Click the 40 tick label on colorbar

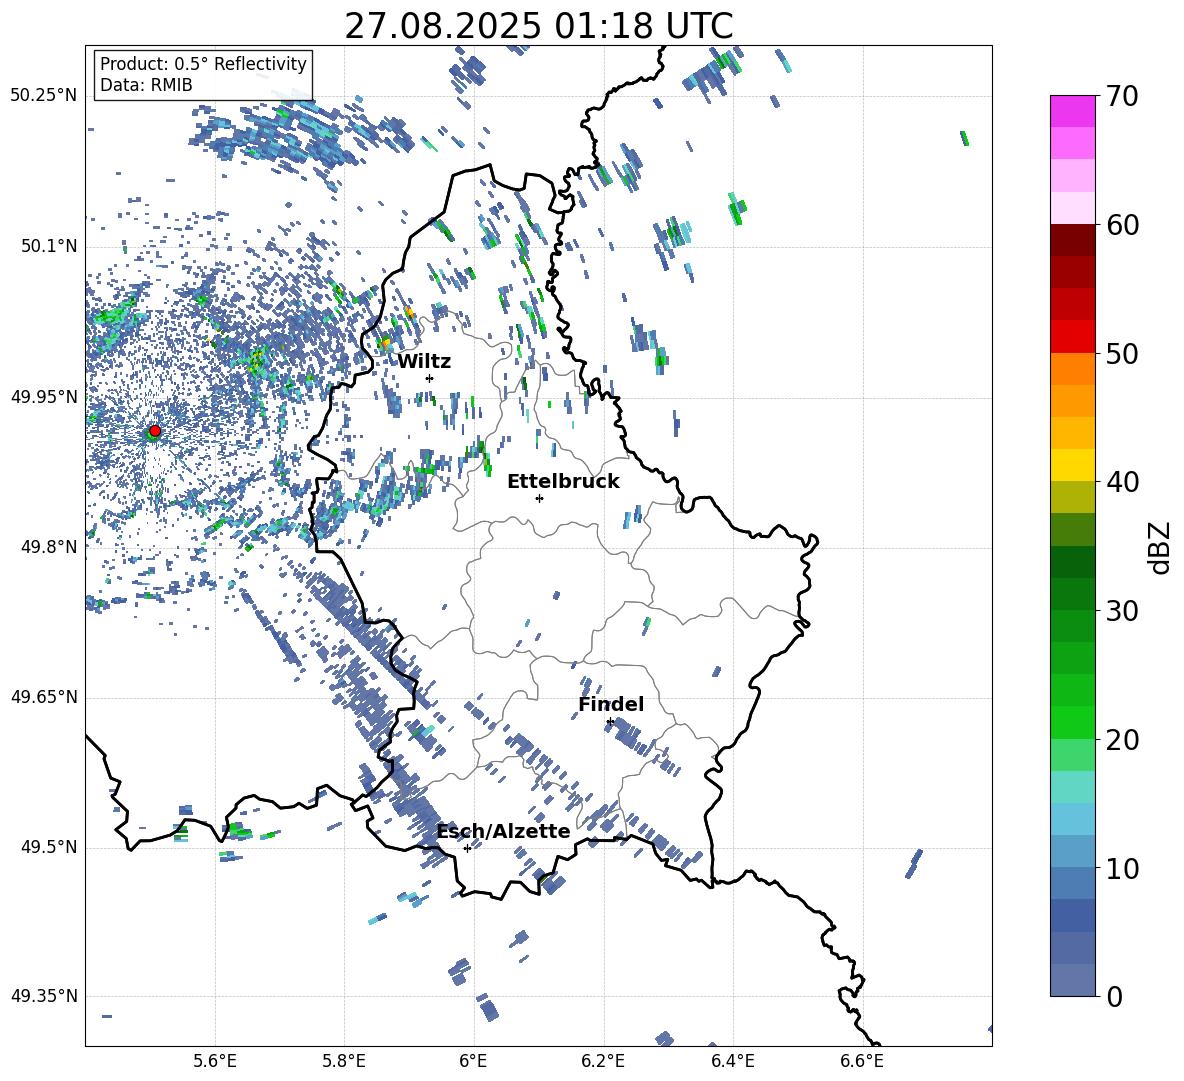[x=1122, y=482]
